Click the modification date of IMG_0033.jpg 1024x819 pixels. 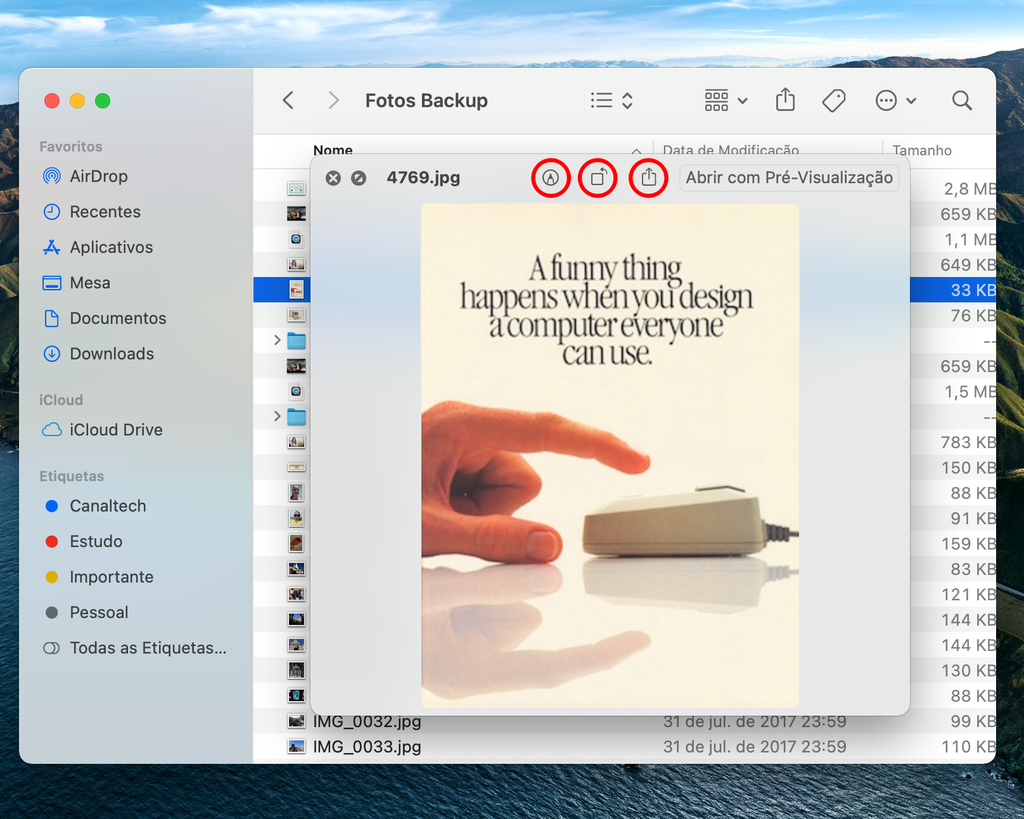pyautogui.click(x=754, y=747)
